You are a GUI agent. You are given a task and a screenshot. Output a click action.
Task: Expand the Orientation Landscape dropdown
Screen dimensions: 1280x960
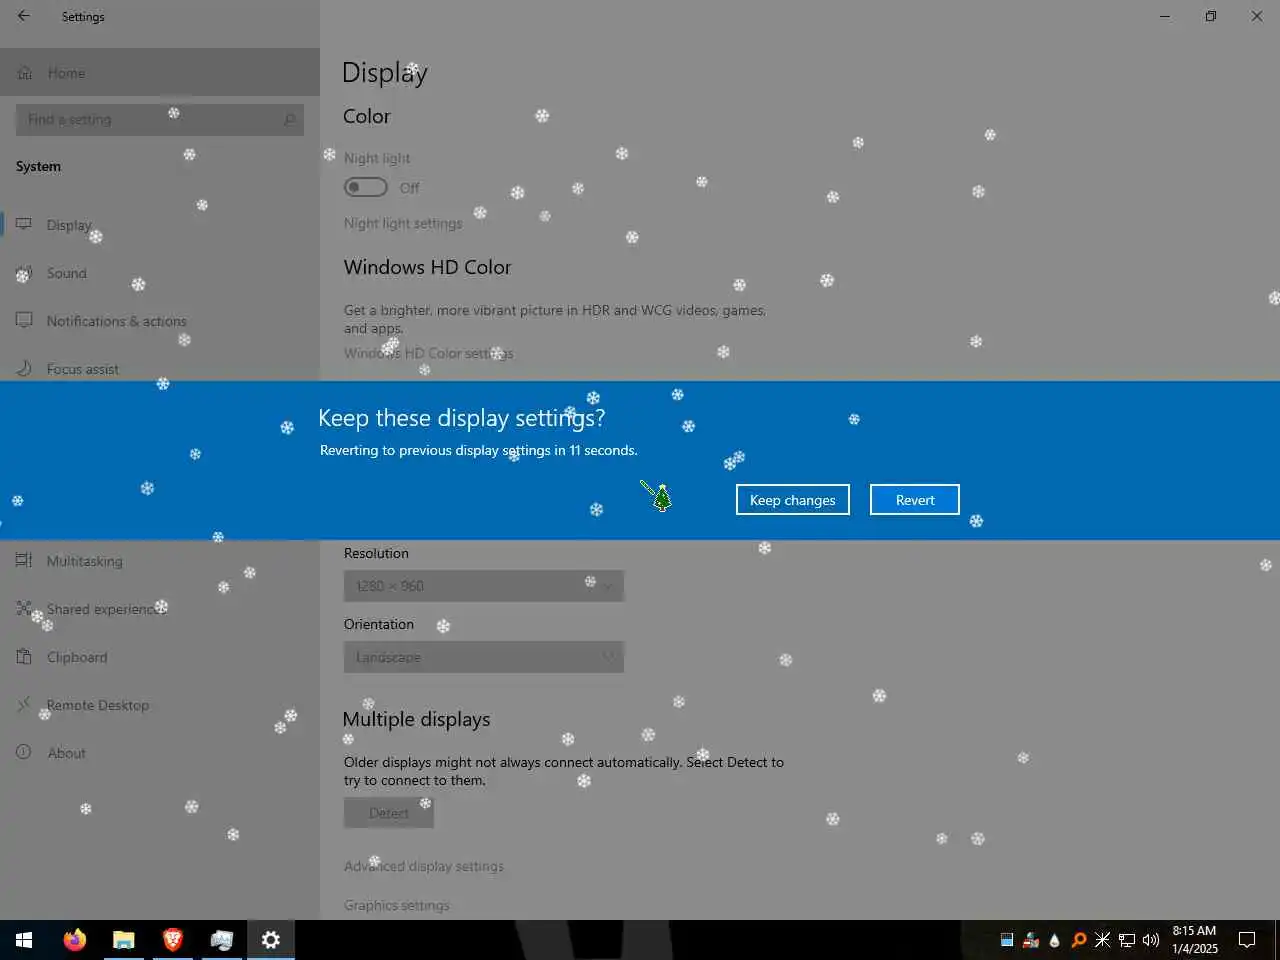(484, 657)
